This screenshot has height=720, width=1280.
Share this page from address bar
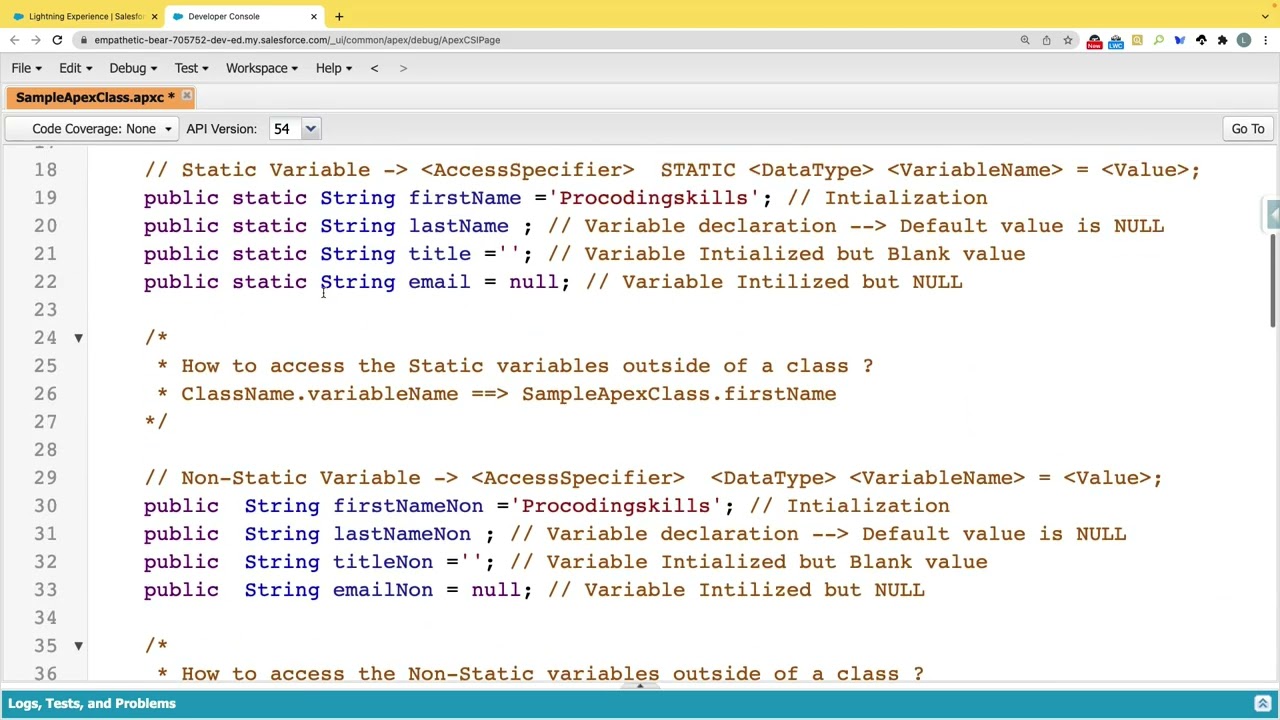pyautogui.click(x=1046, y=40)
